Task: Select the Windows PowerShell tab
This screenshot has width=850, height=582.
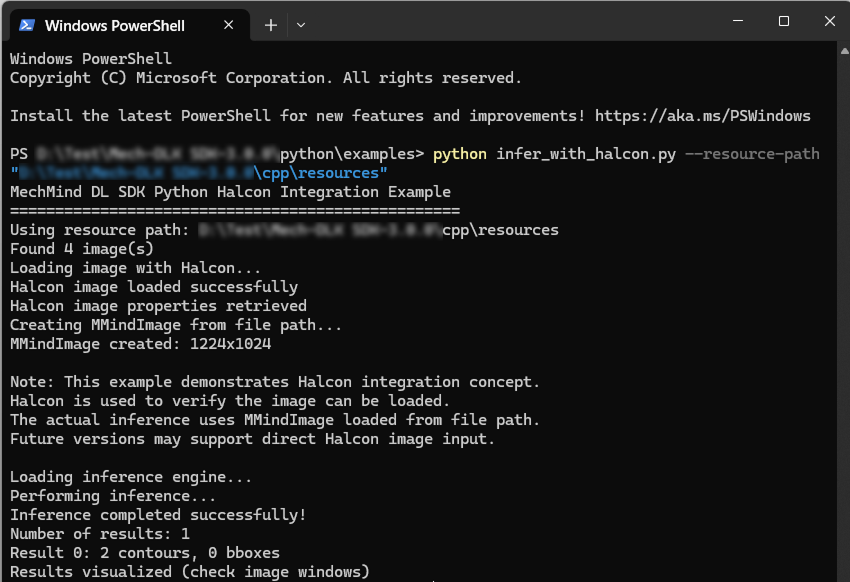Action: point(130,25)
